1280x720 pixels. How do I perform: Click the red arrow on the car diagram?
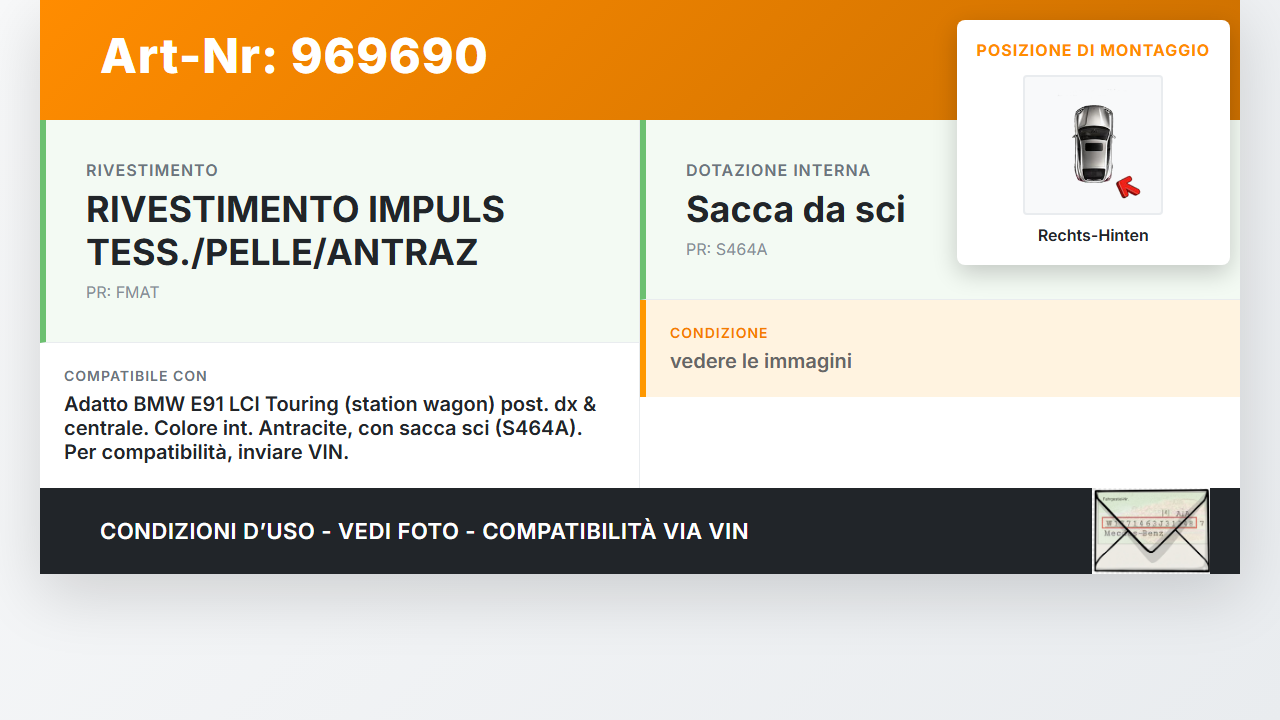[1128, 186]
